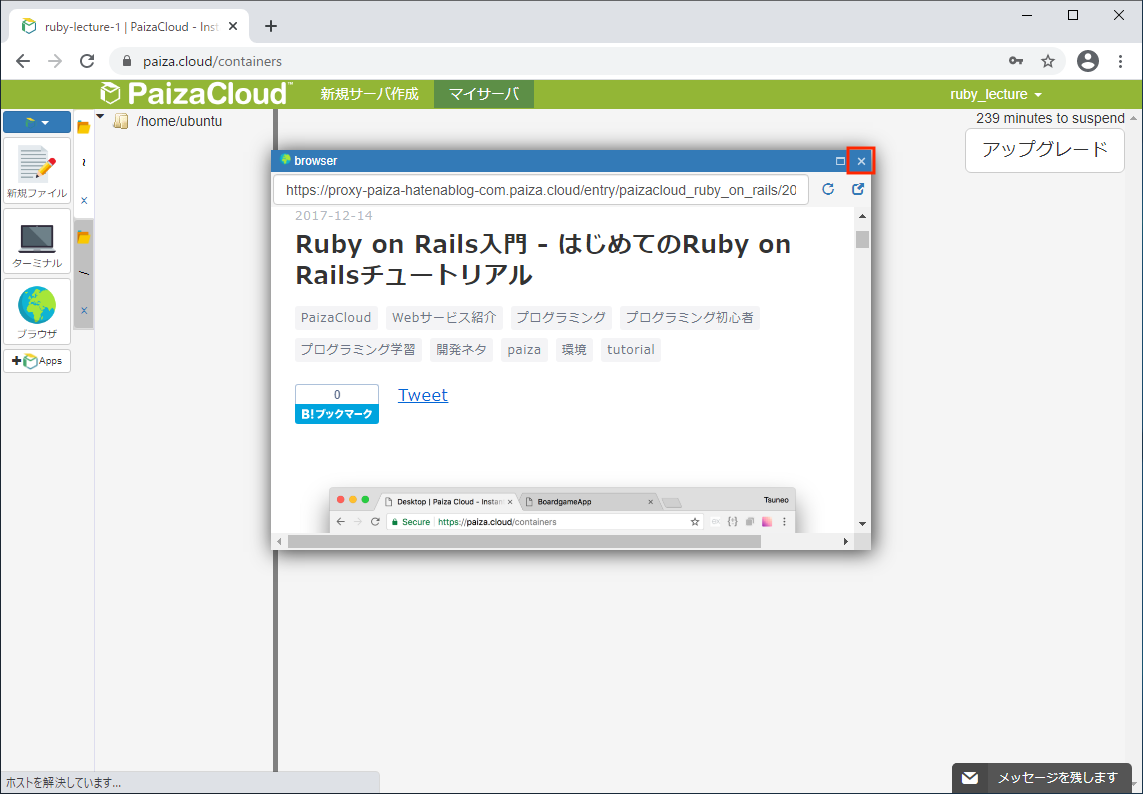This screenshot has width=1143, height=794.
Task: Open the プログラミング学習 tag
Action: pos(358,349)
